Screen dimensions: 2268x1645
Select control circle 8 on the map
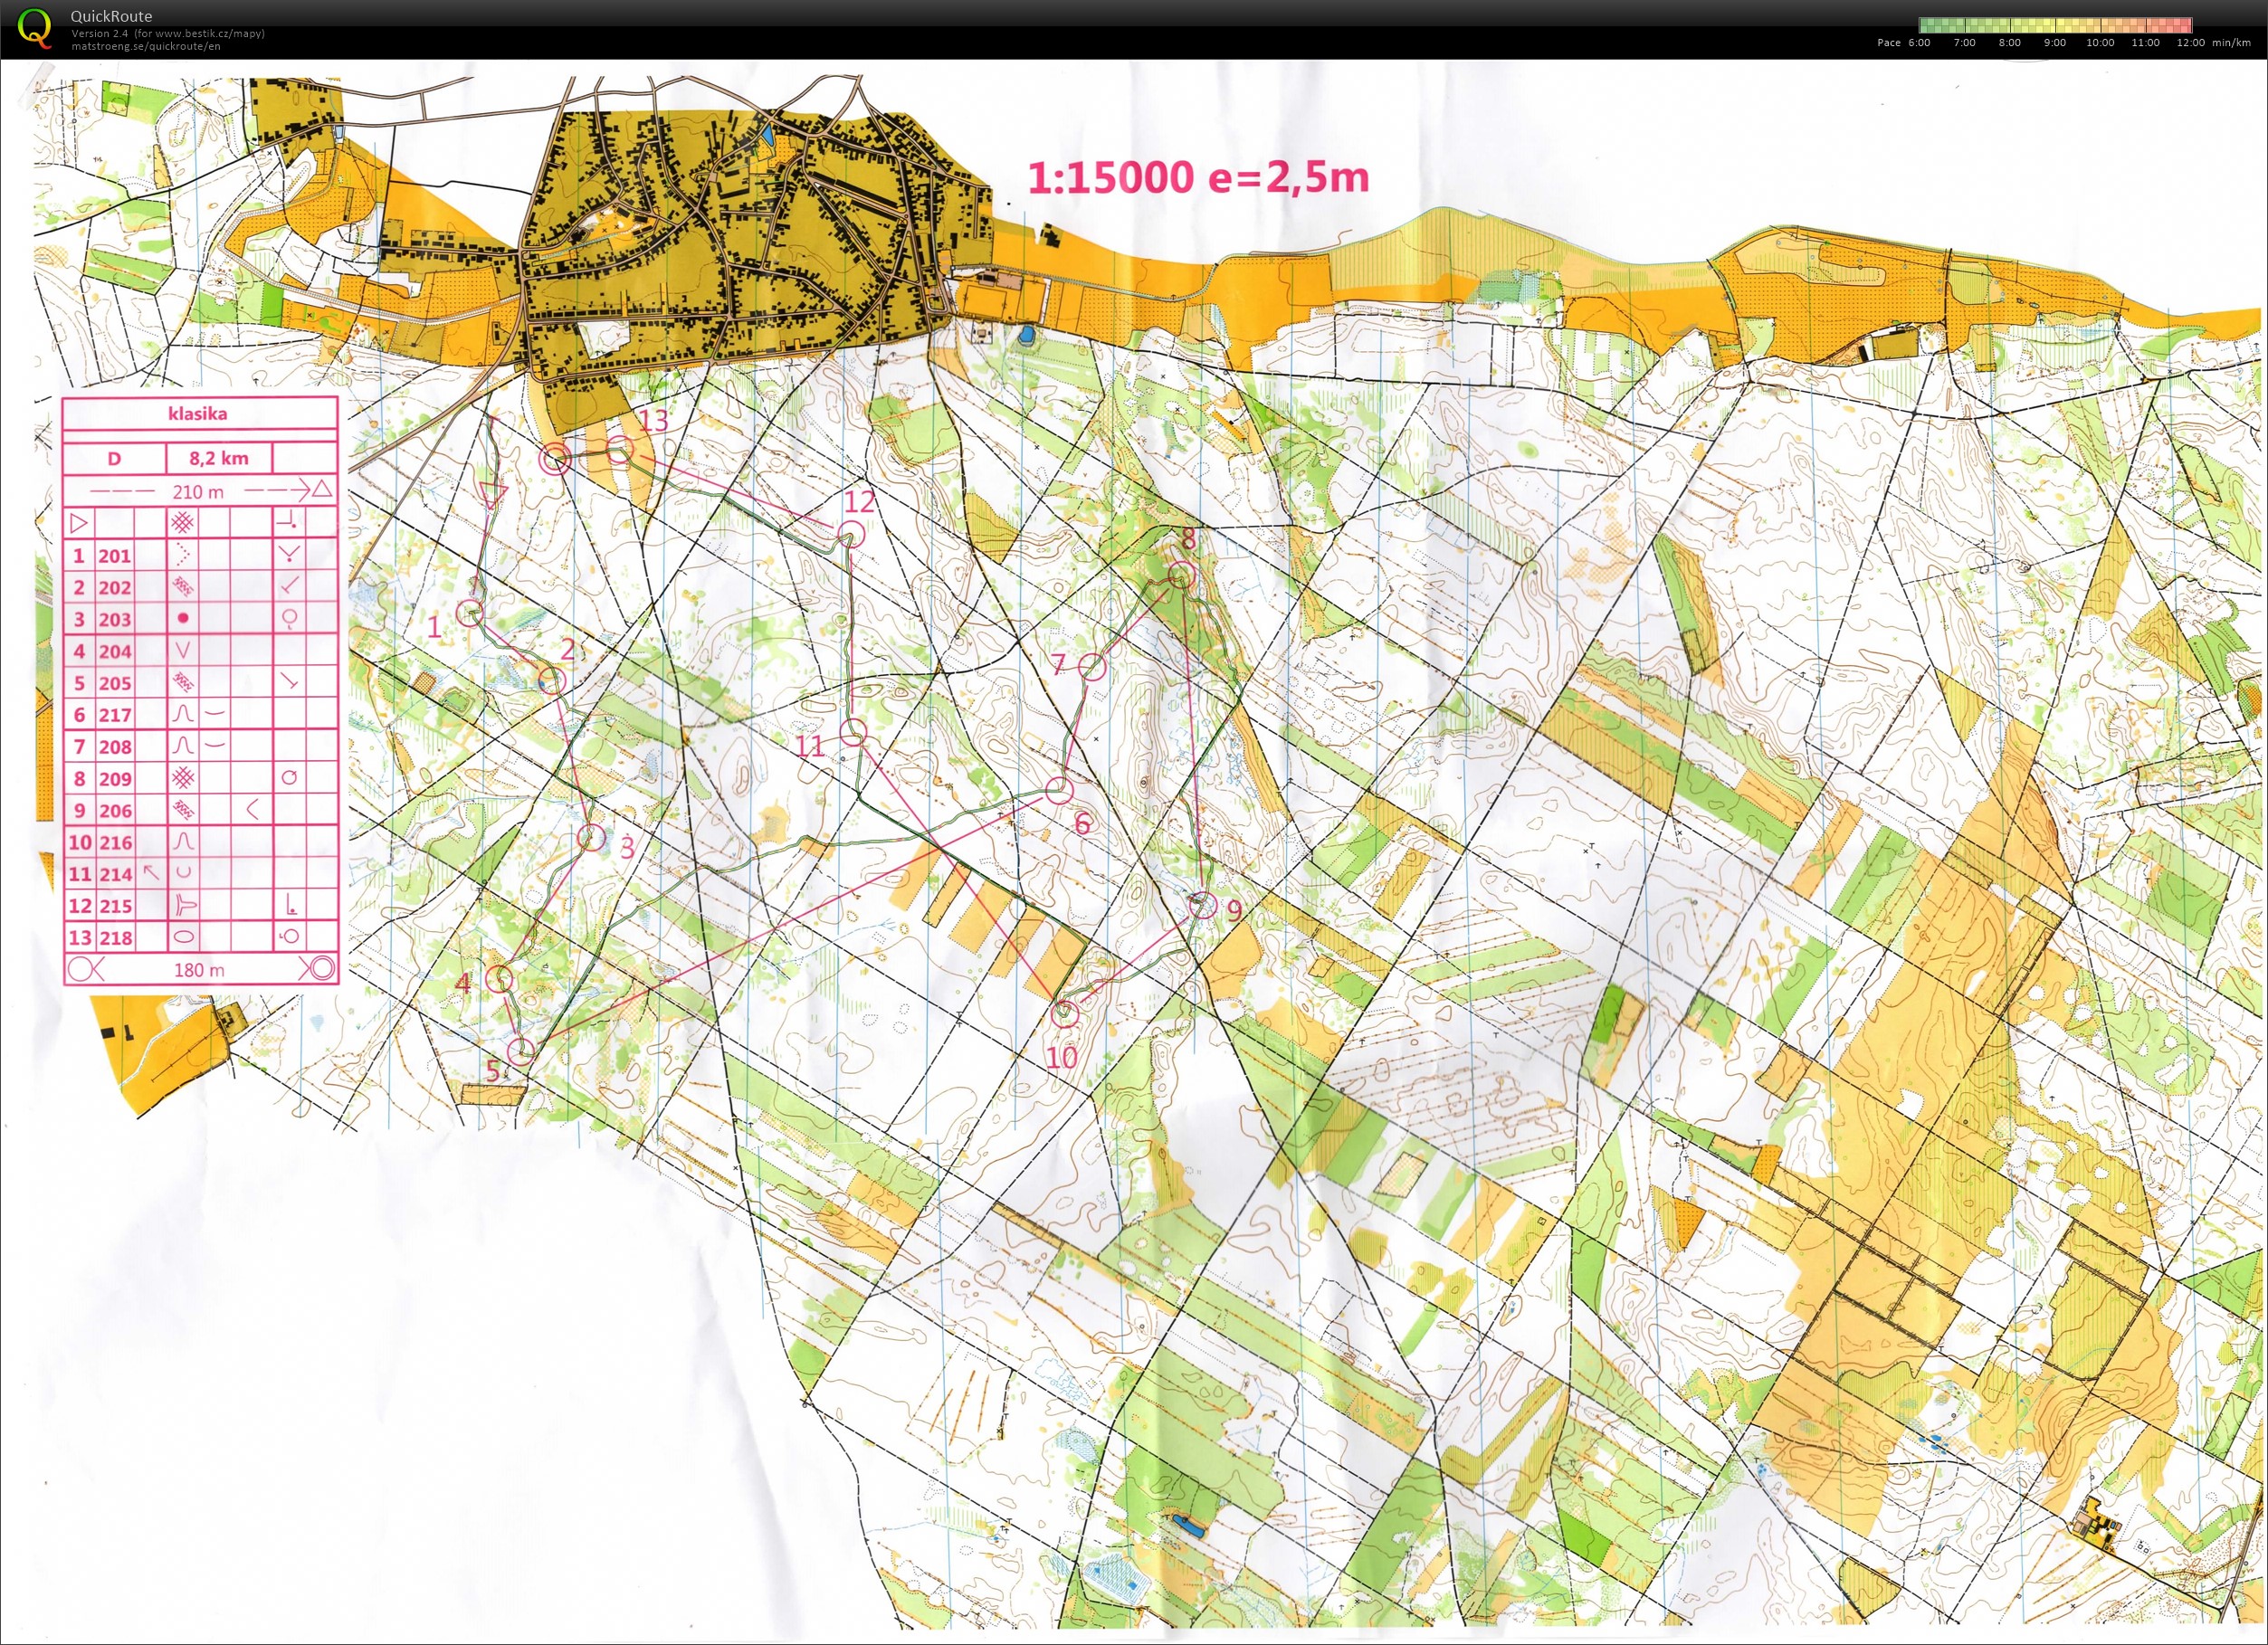tap(1182, 575)
